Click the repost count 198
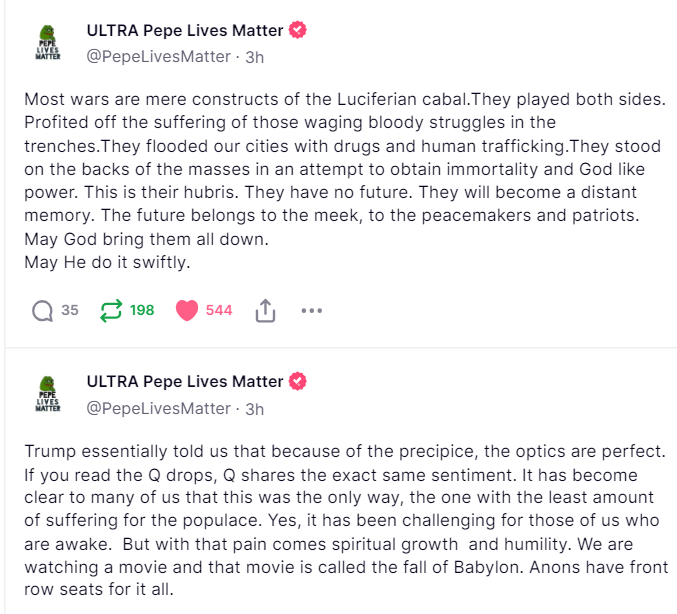The width and height of the screenshot is (677, 614). point(142,311)
